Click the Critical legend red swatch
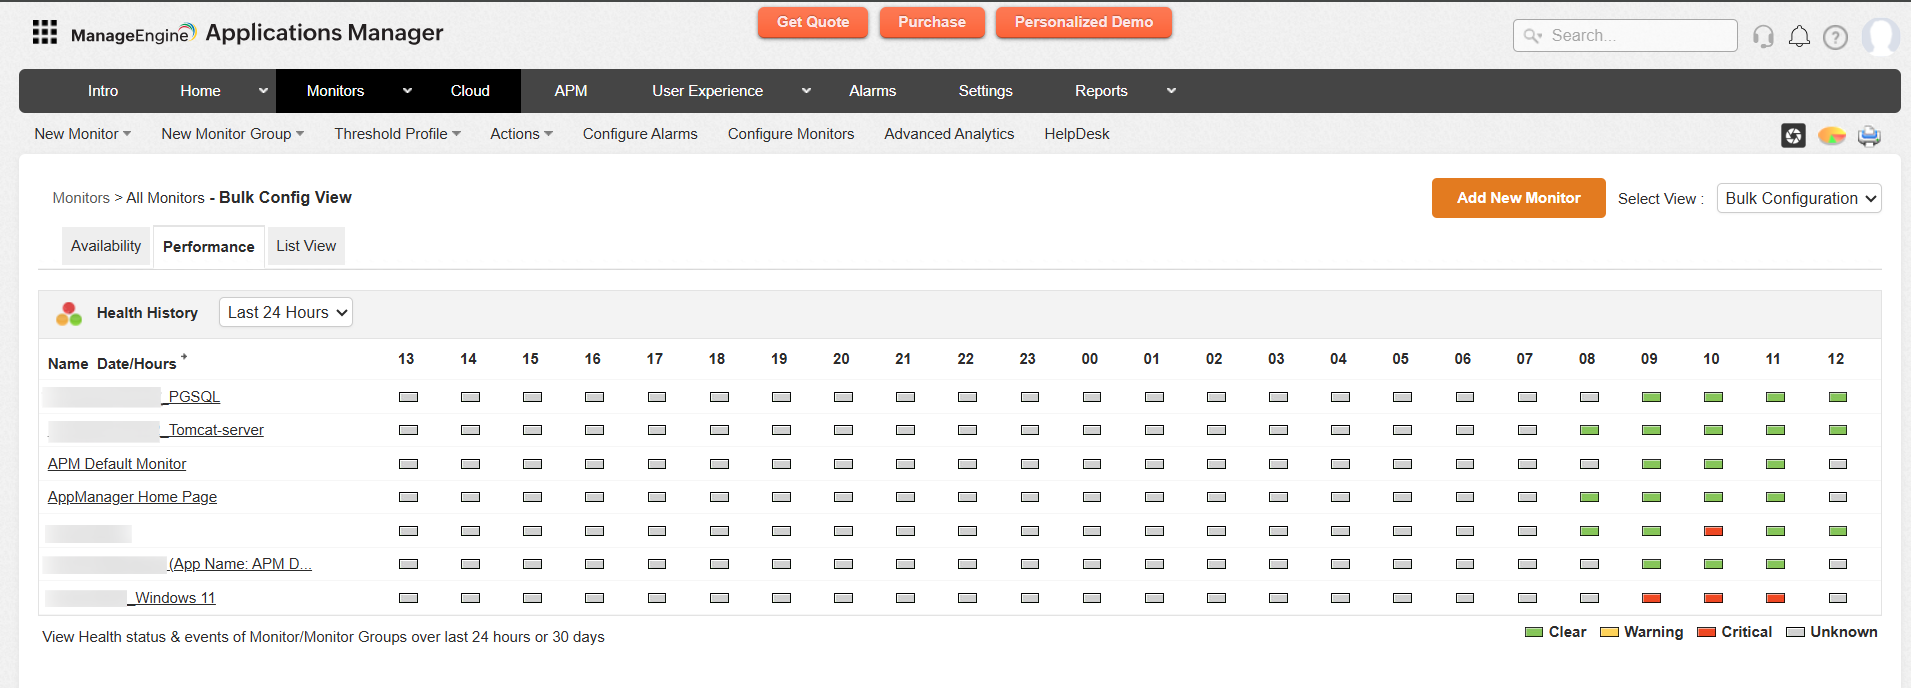 coord(1707,632)
